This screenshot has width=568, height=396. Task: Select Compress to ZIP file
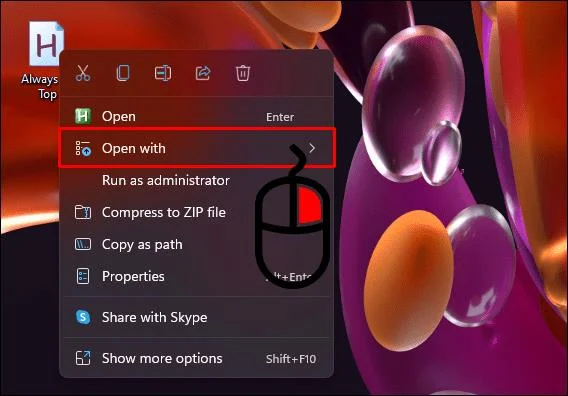pos(196,212)
